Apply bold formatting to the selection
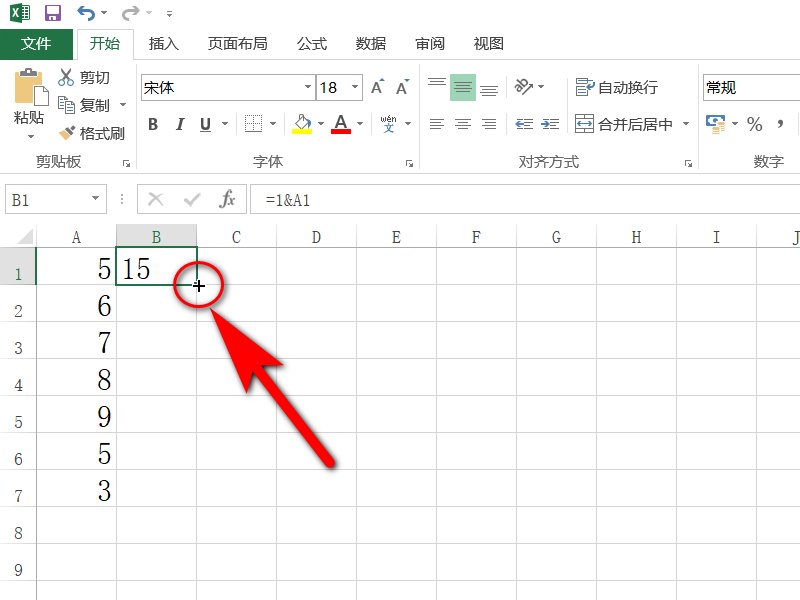The width and height of the screenshot is (800, 600). 153,123
